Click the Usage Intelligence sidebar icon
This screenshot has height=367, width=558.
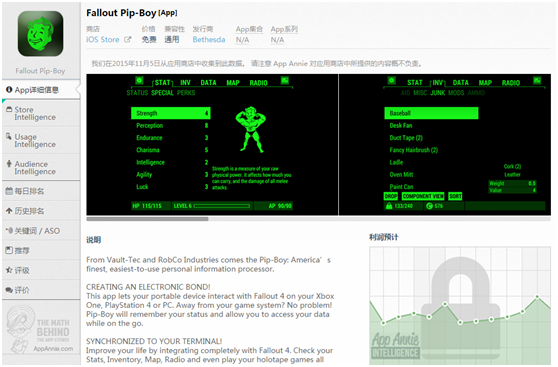9,136
